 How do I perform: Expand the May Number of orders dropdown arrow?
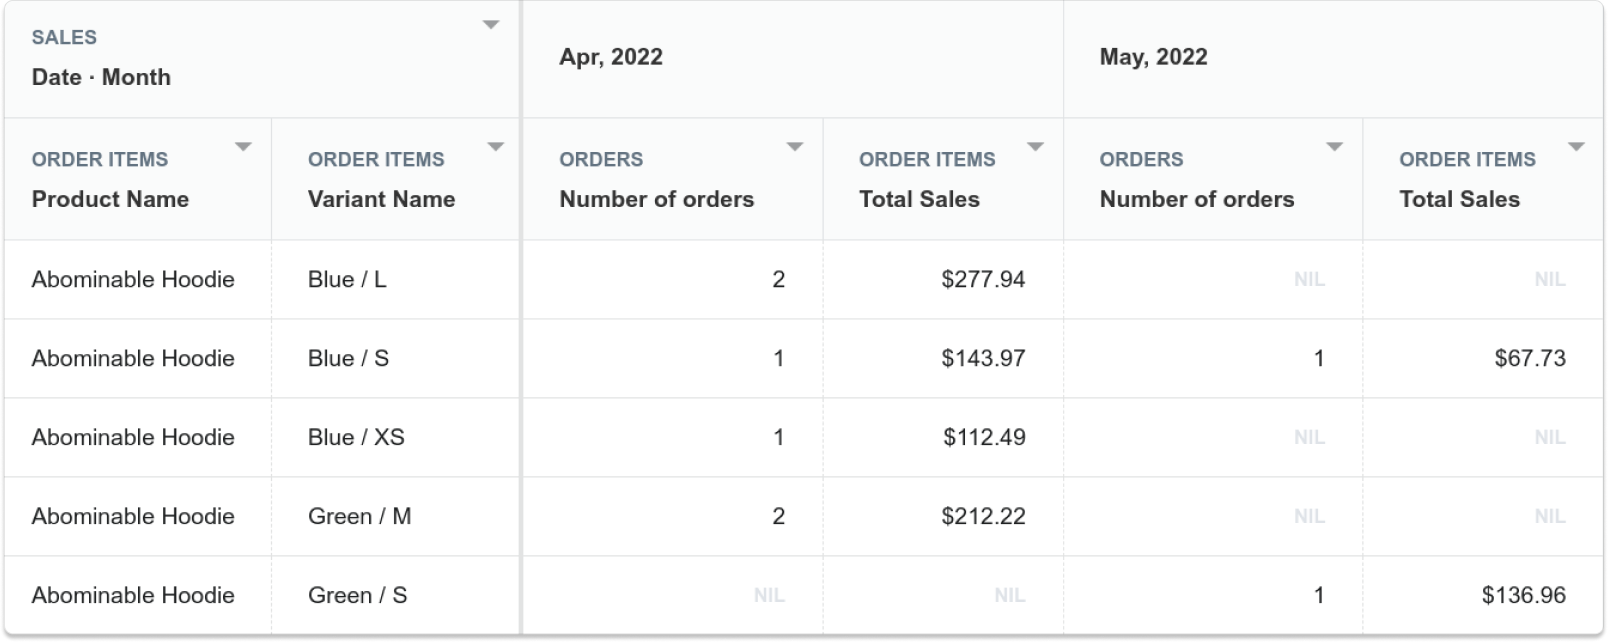click(x=1334, y=147)
